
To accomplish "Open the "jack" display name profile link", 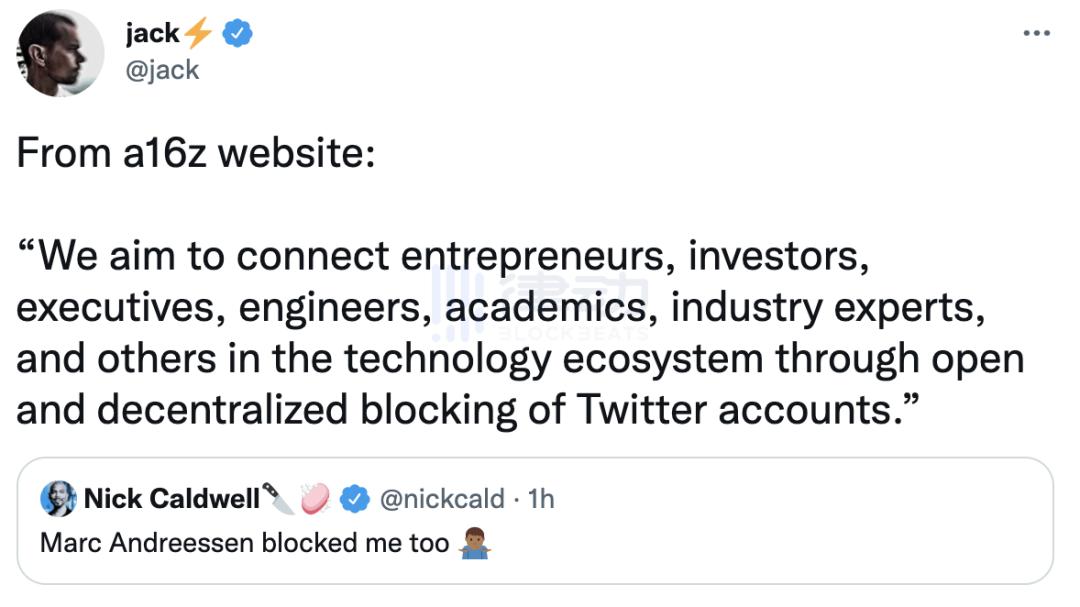I will pos(152,34).
